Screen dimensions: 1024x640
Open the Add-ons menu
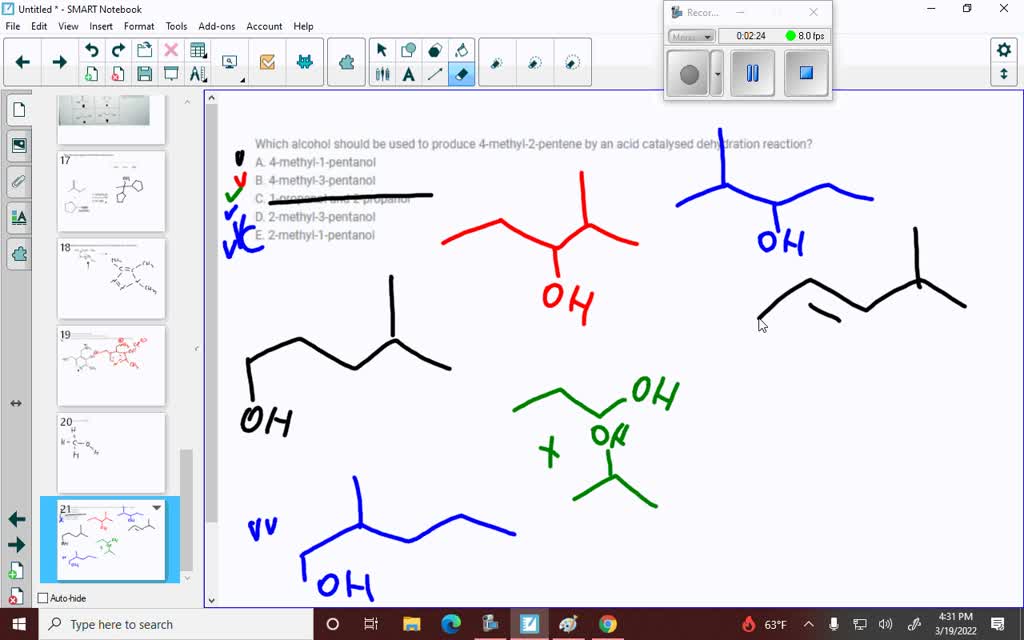tap(219, 26)
